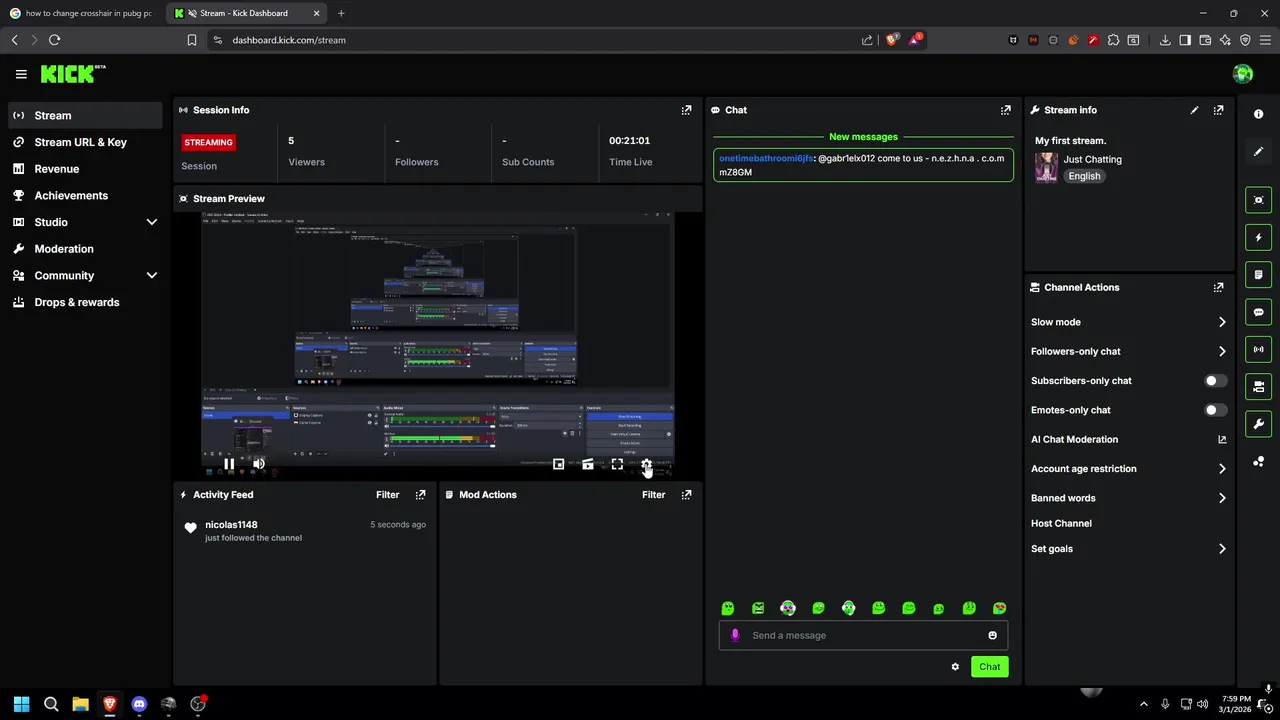Open Account age restriction arrow
This screenshot has width=1280, height=720.
click(1222, 468)
